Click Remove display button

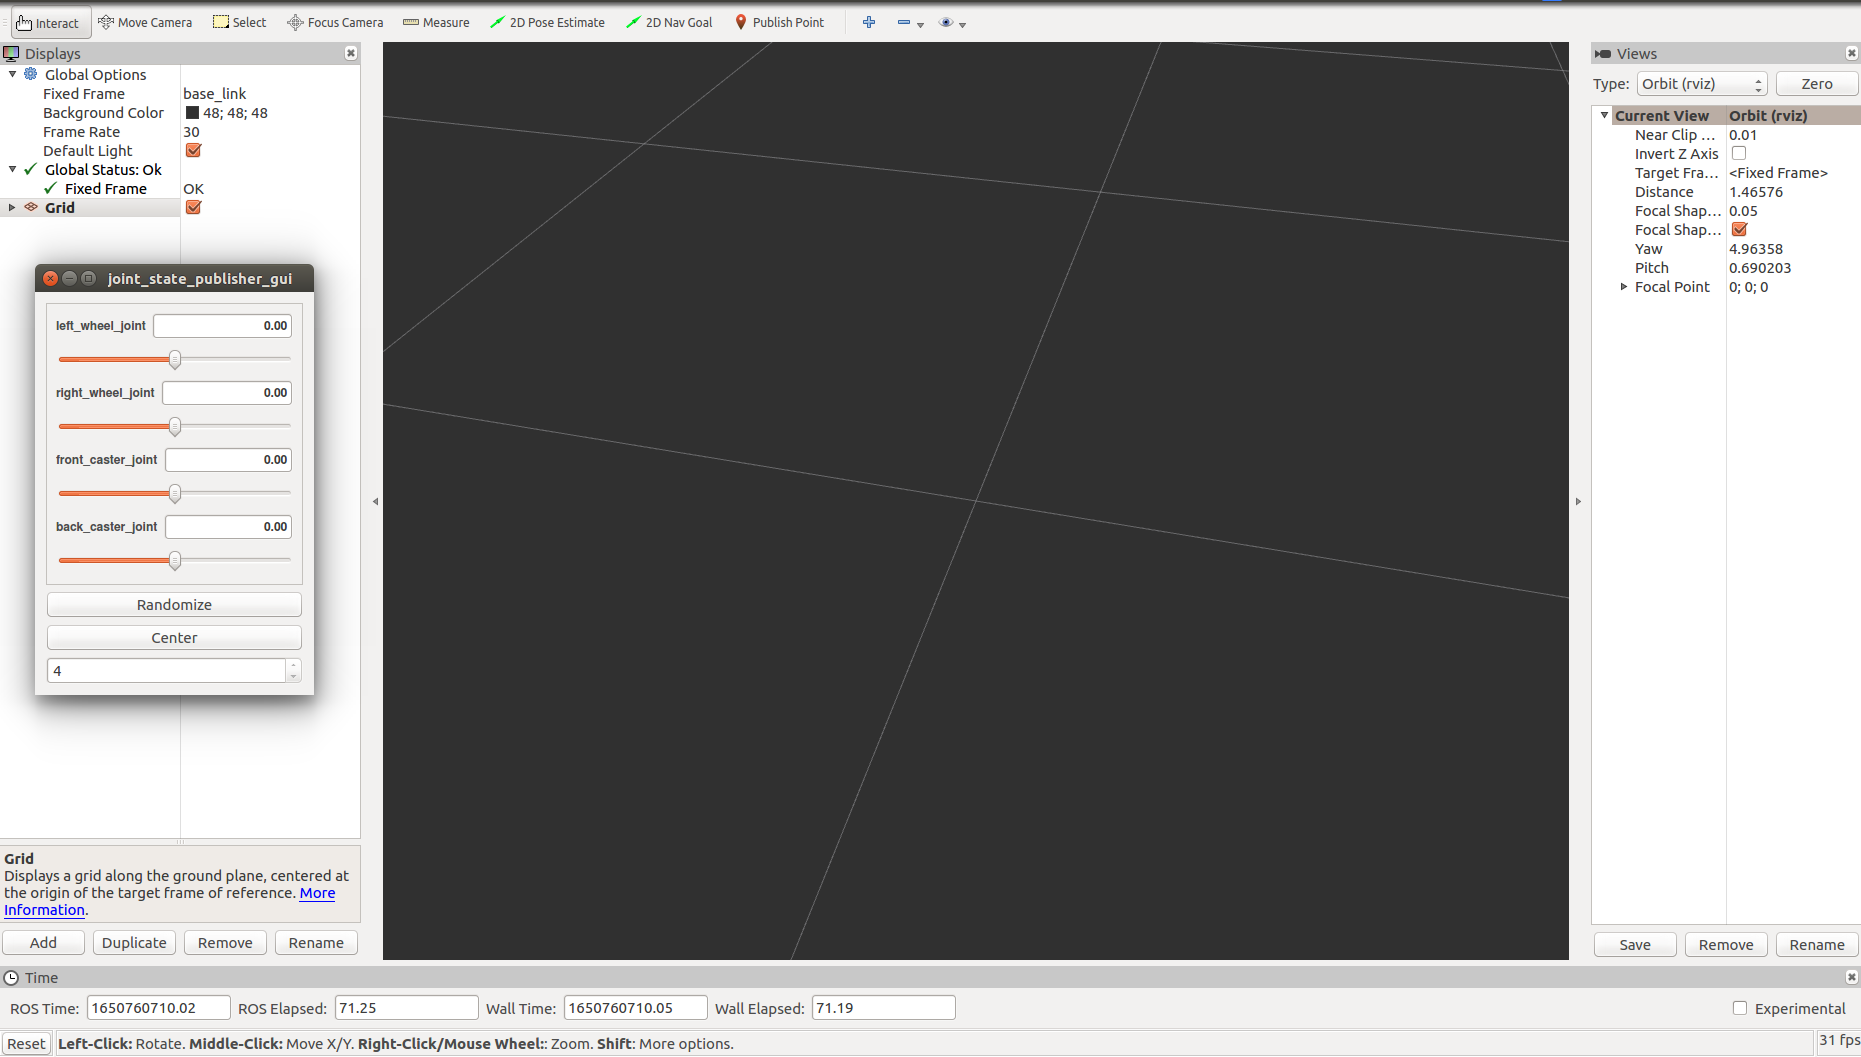tap(225, 942)
